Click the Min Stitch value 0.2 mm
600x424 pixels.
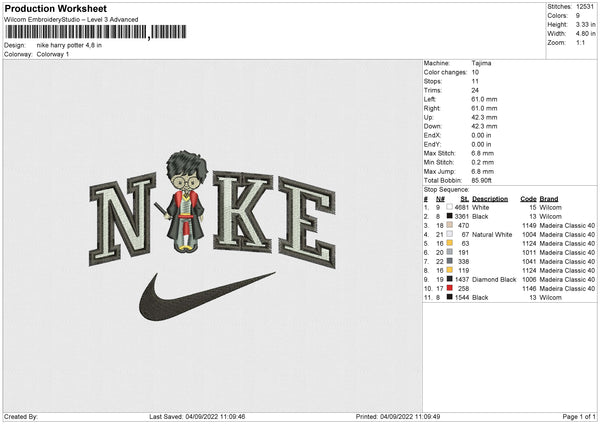coord(483,162)
